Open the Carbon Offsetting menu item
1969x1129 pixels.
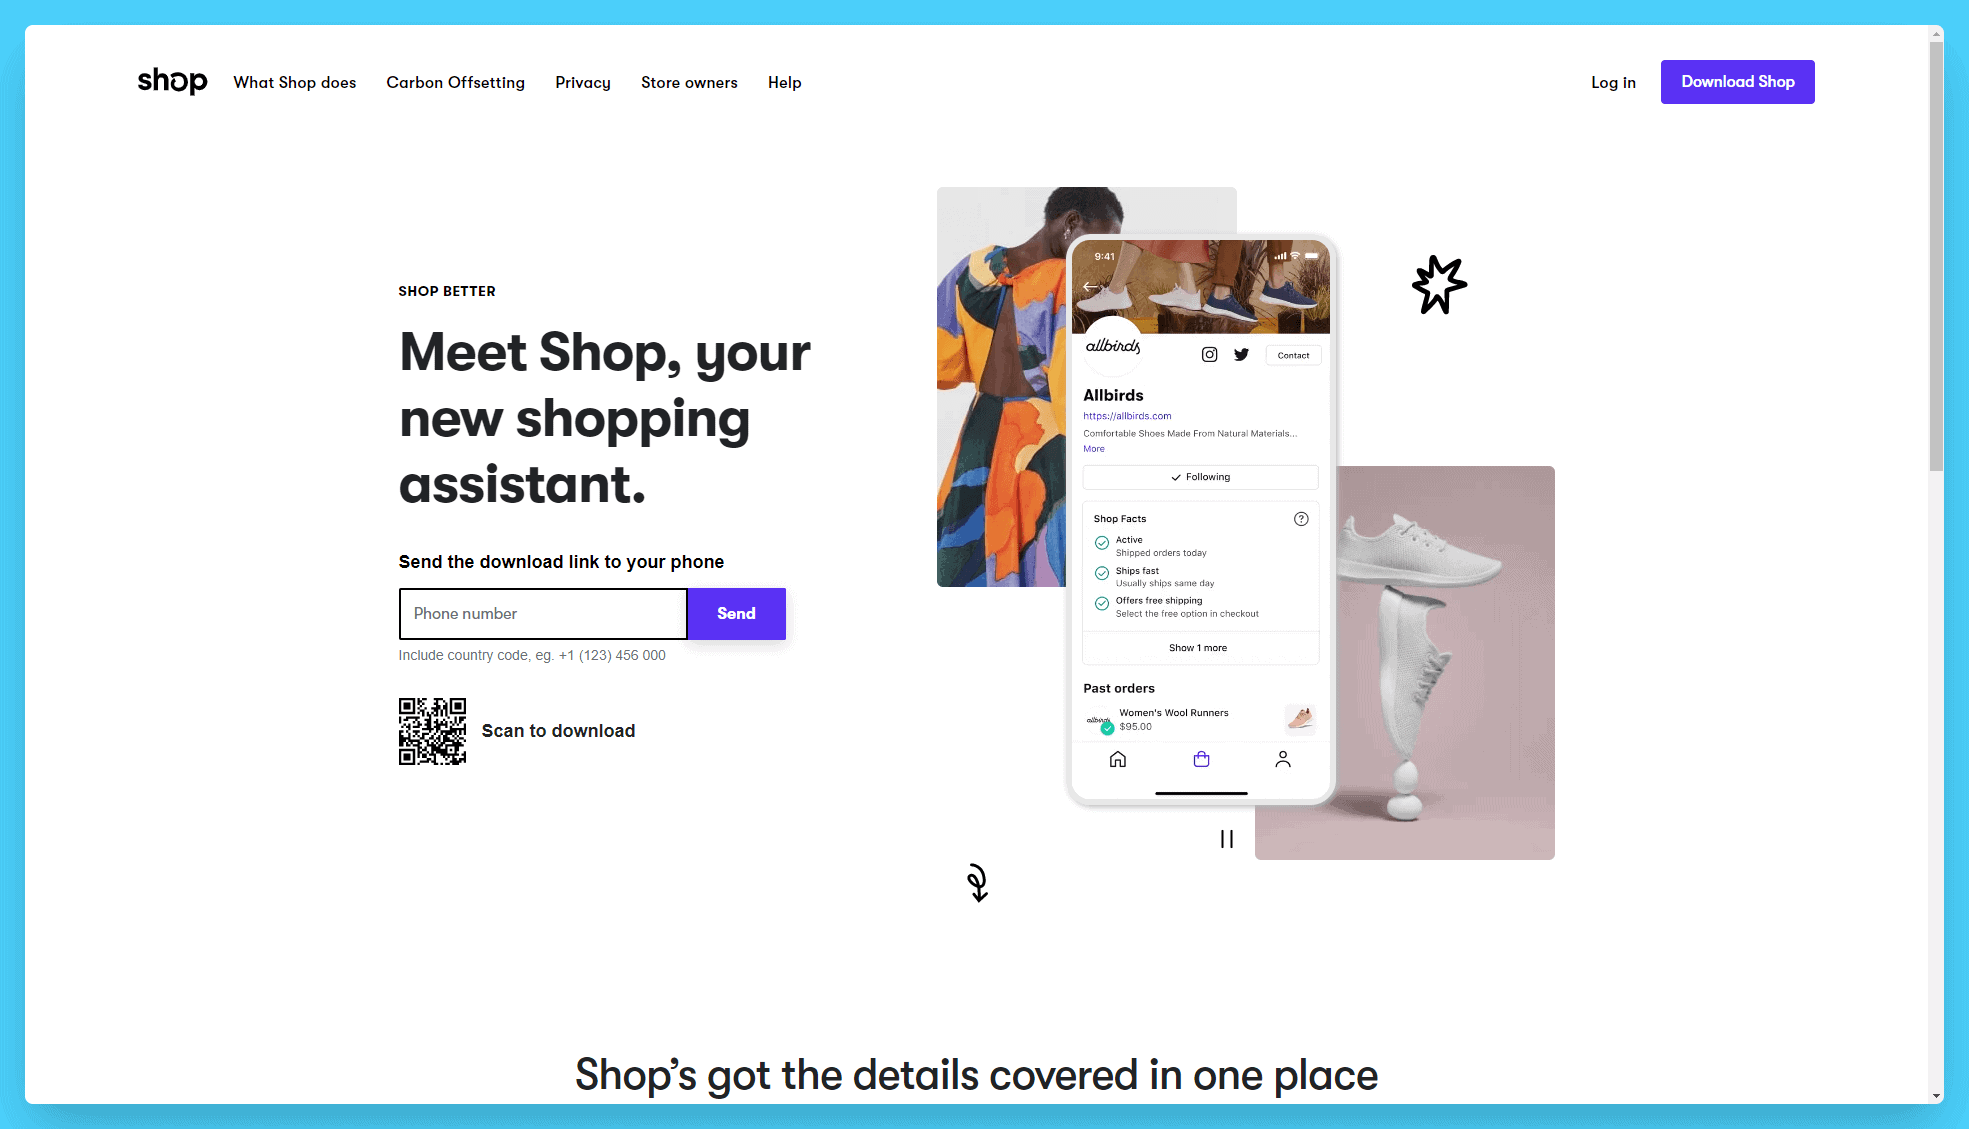coord(456,81)
